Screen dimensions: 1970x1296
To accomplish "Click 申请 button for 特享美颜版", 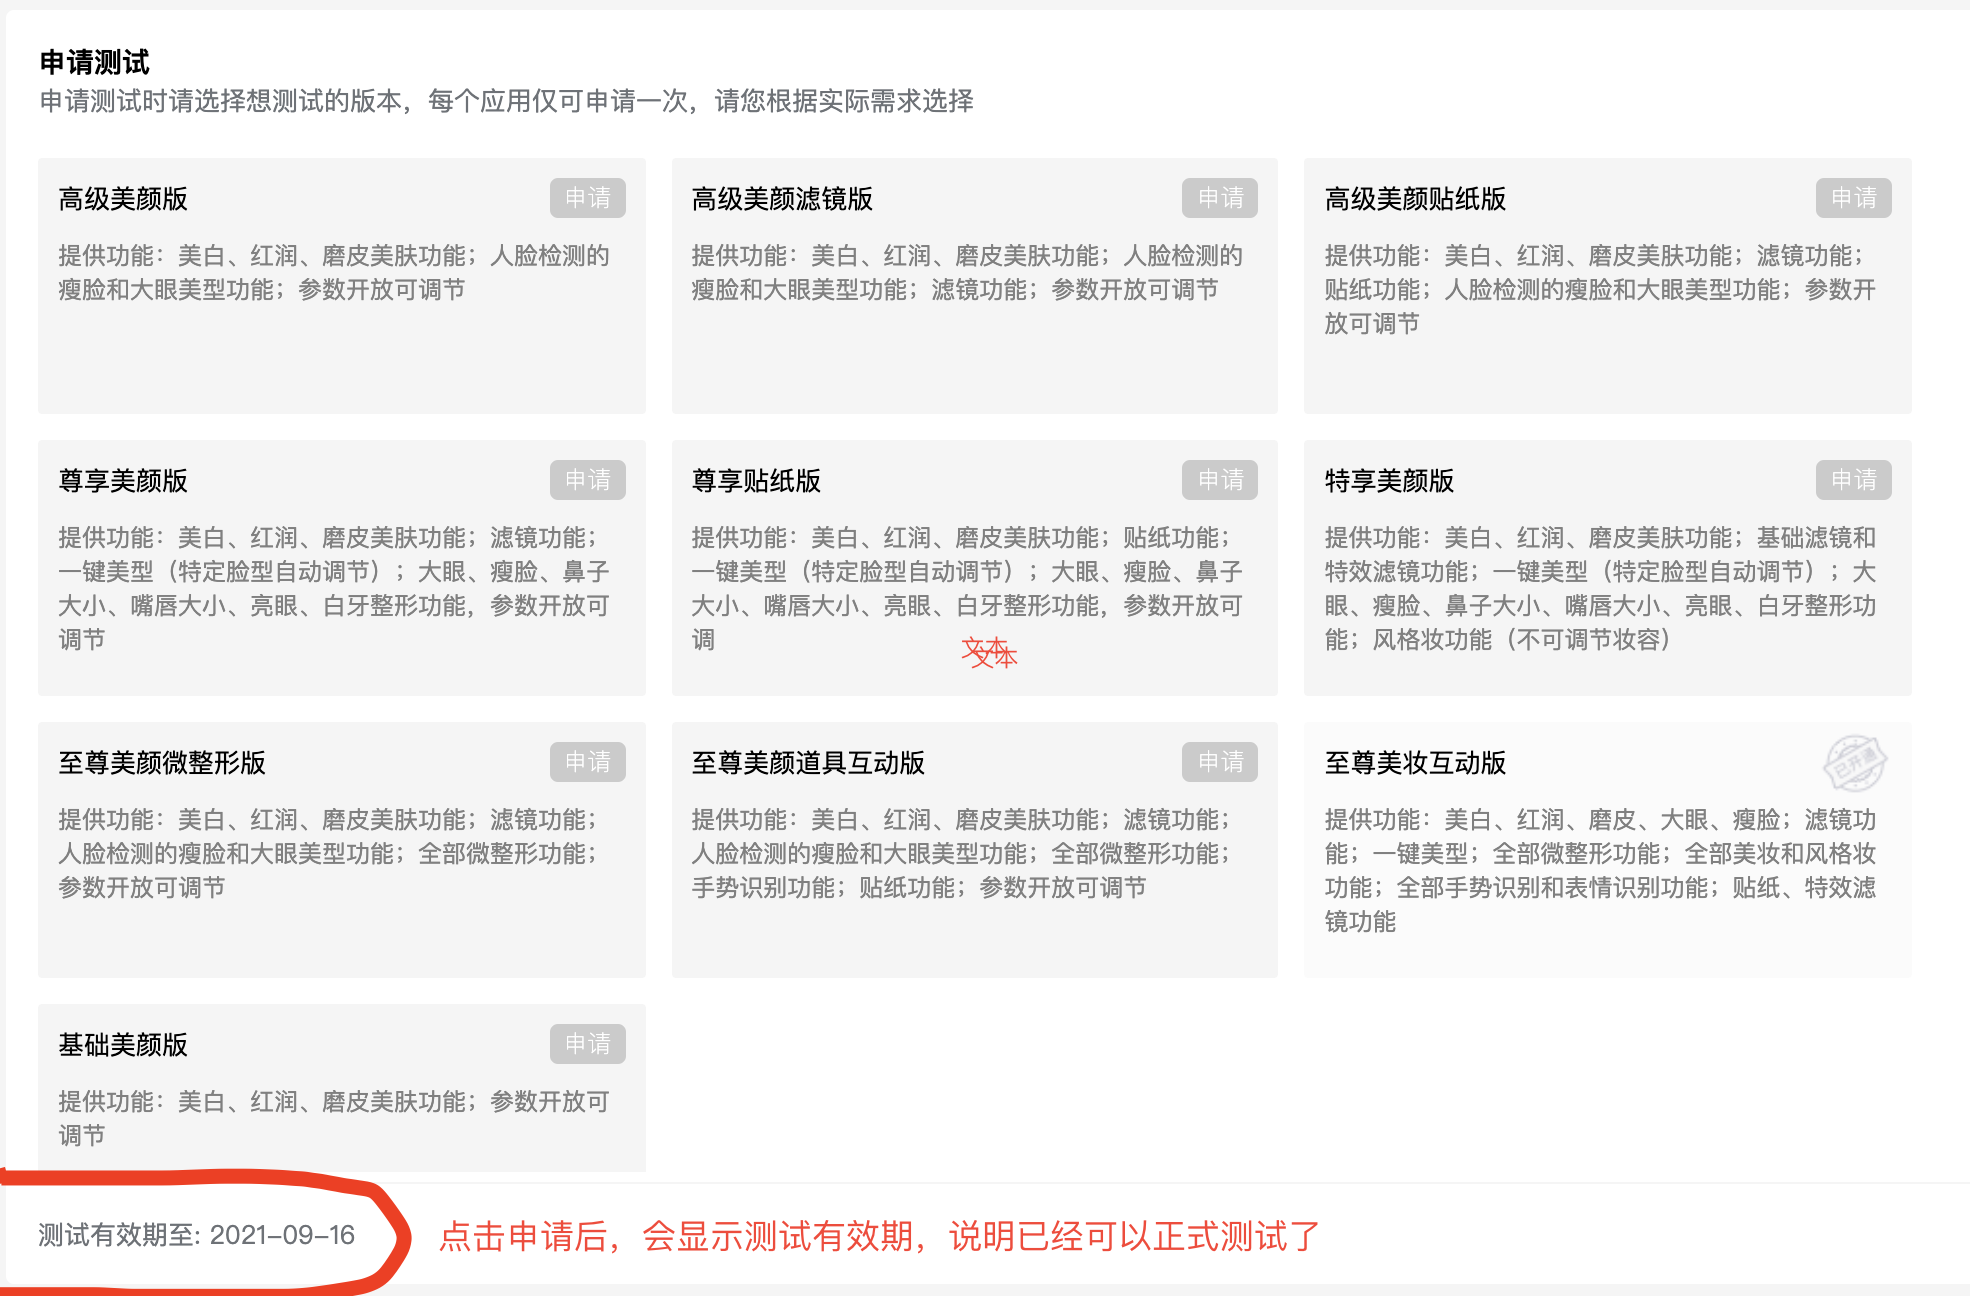I will tap(1853, 480).
